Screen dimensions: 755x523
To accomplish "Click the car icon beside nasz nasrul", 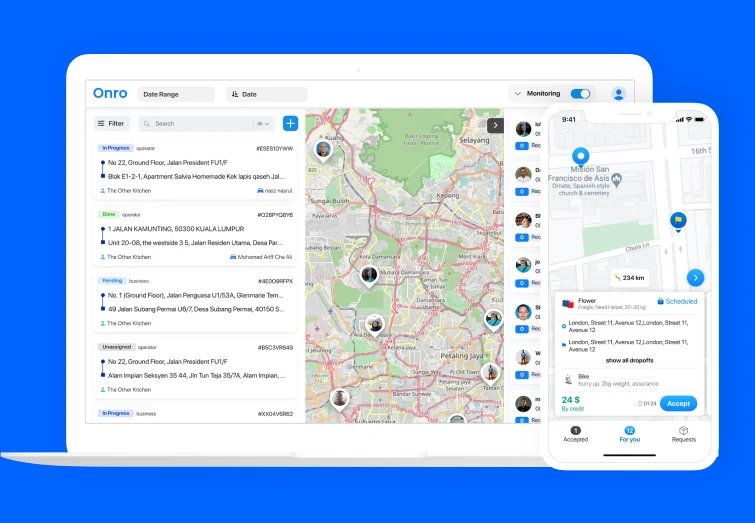I will pos(260,191).
